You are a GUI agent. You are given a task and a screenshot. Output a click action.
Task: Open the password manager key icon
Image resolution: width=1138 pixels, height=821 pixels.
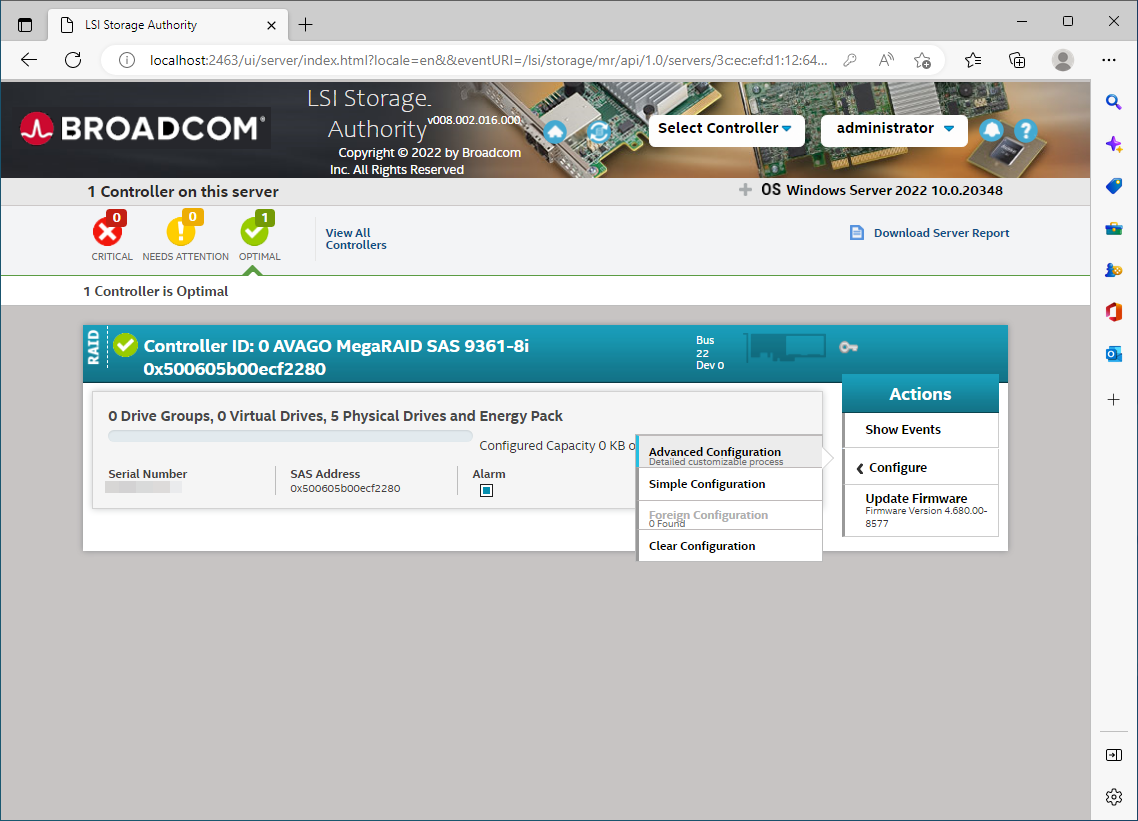850,60
